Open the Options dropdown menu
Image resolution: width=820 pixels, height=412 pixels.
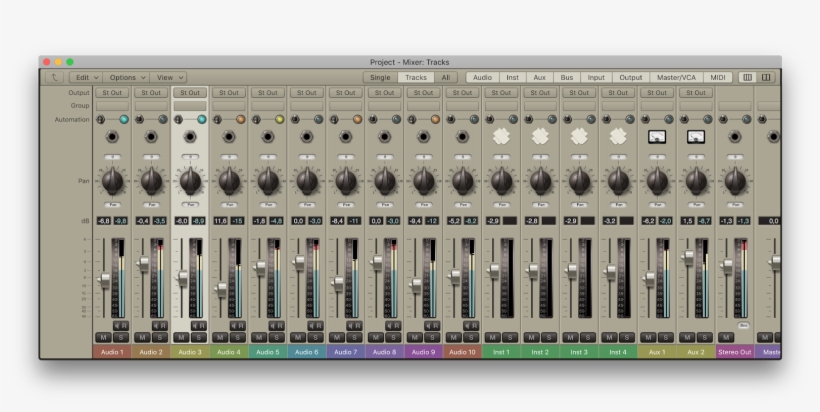pyautogui.click(x=126, y=77)
